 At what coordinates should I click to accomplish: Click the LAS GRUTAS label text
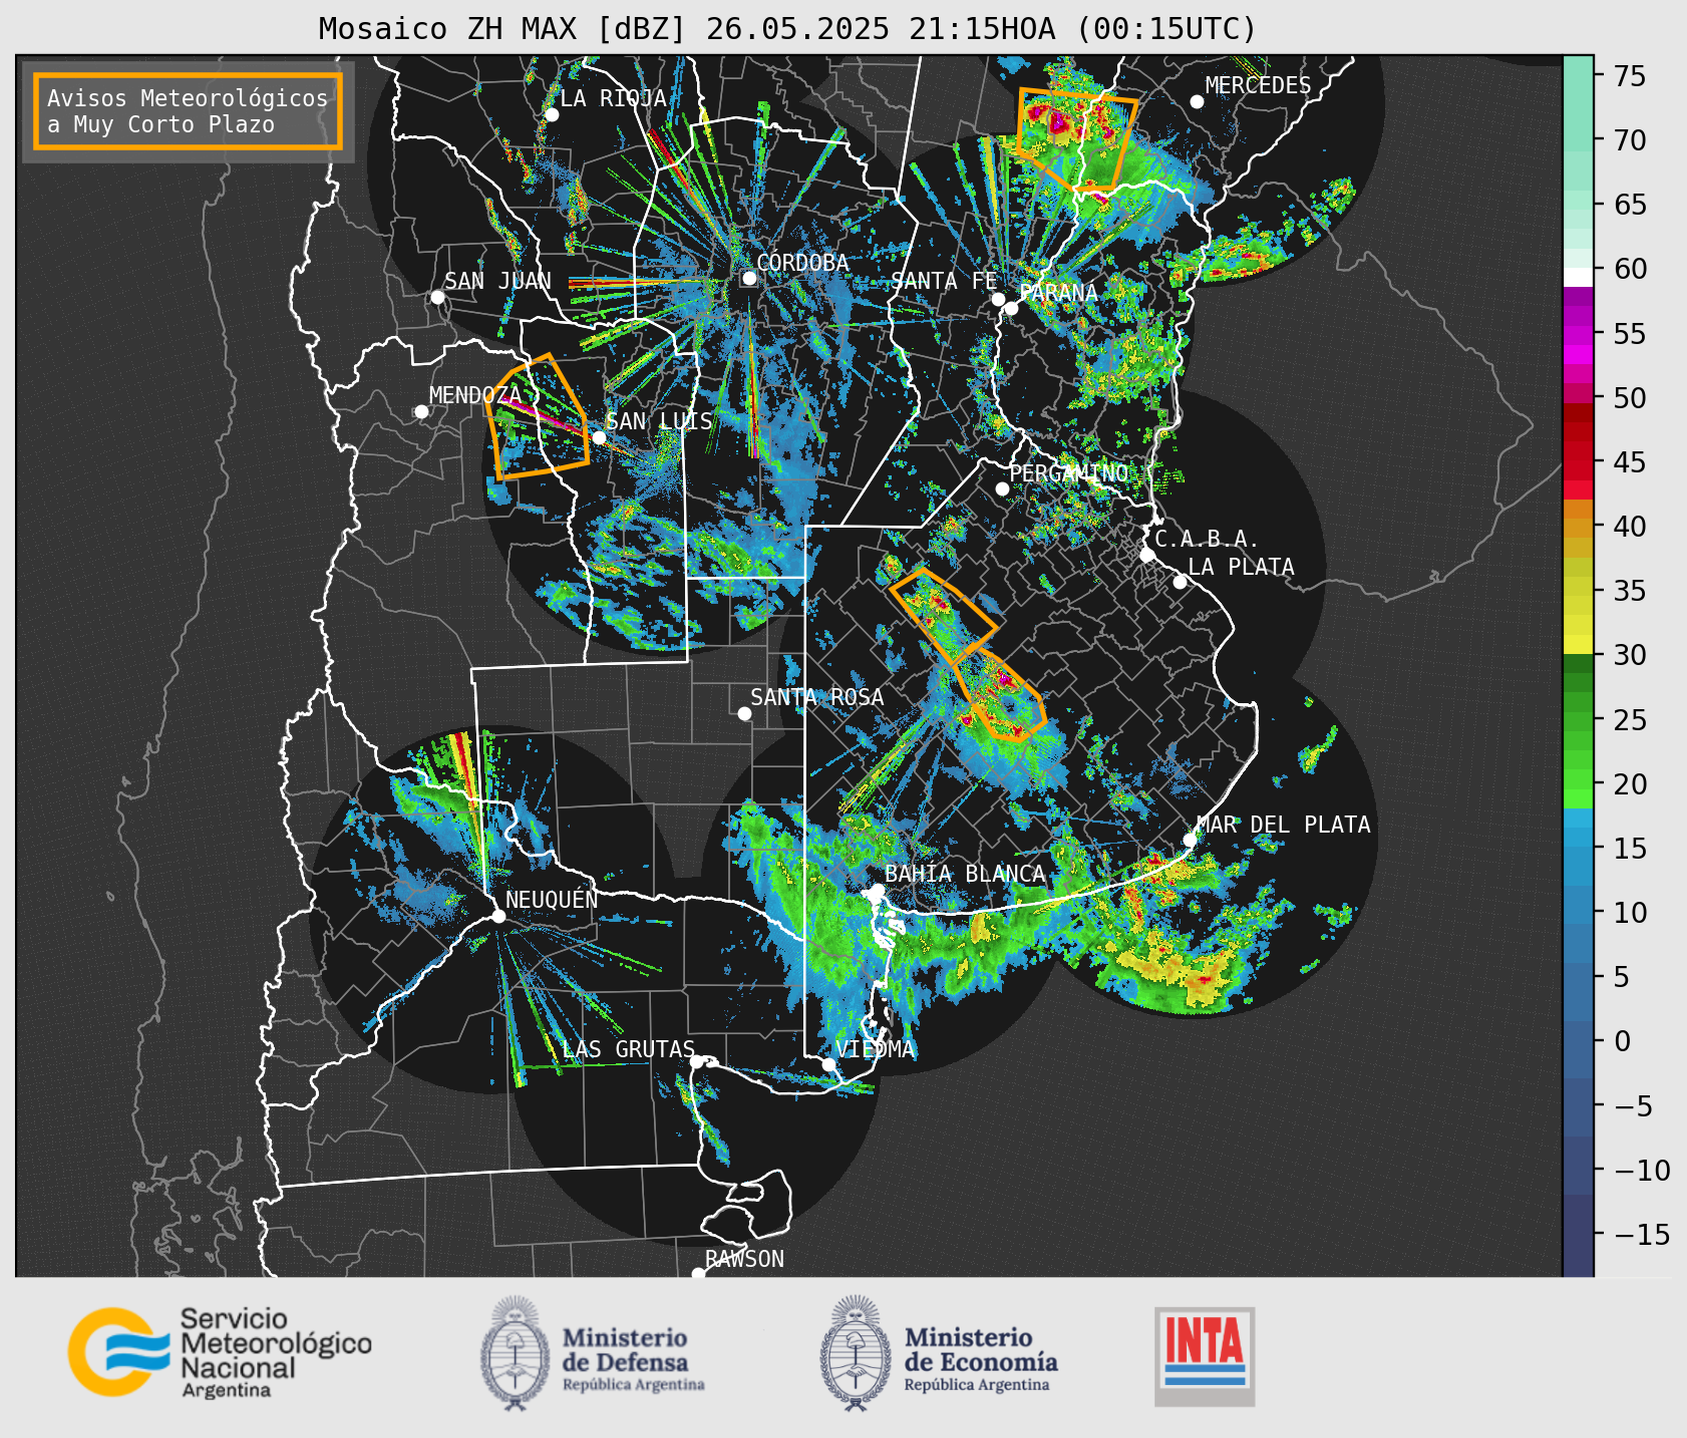pyautogui.click(x=628, y=1049)
